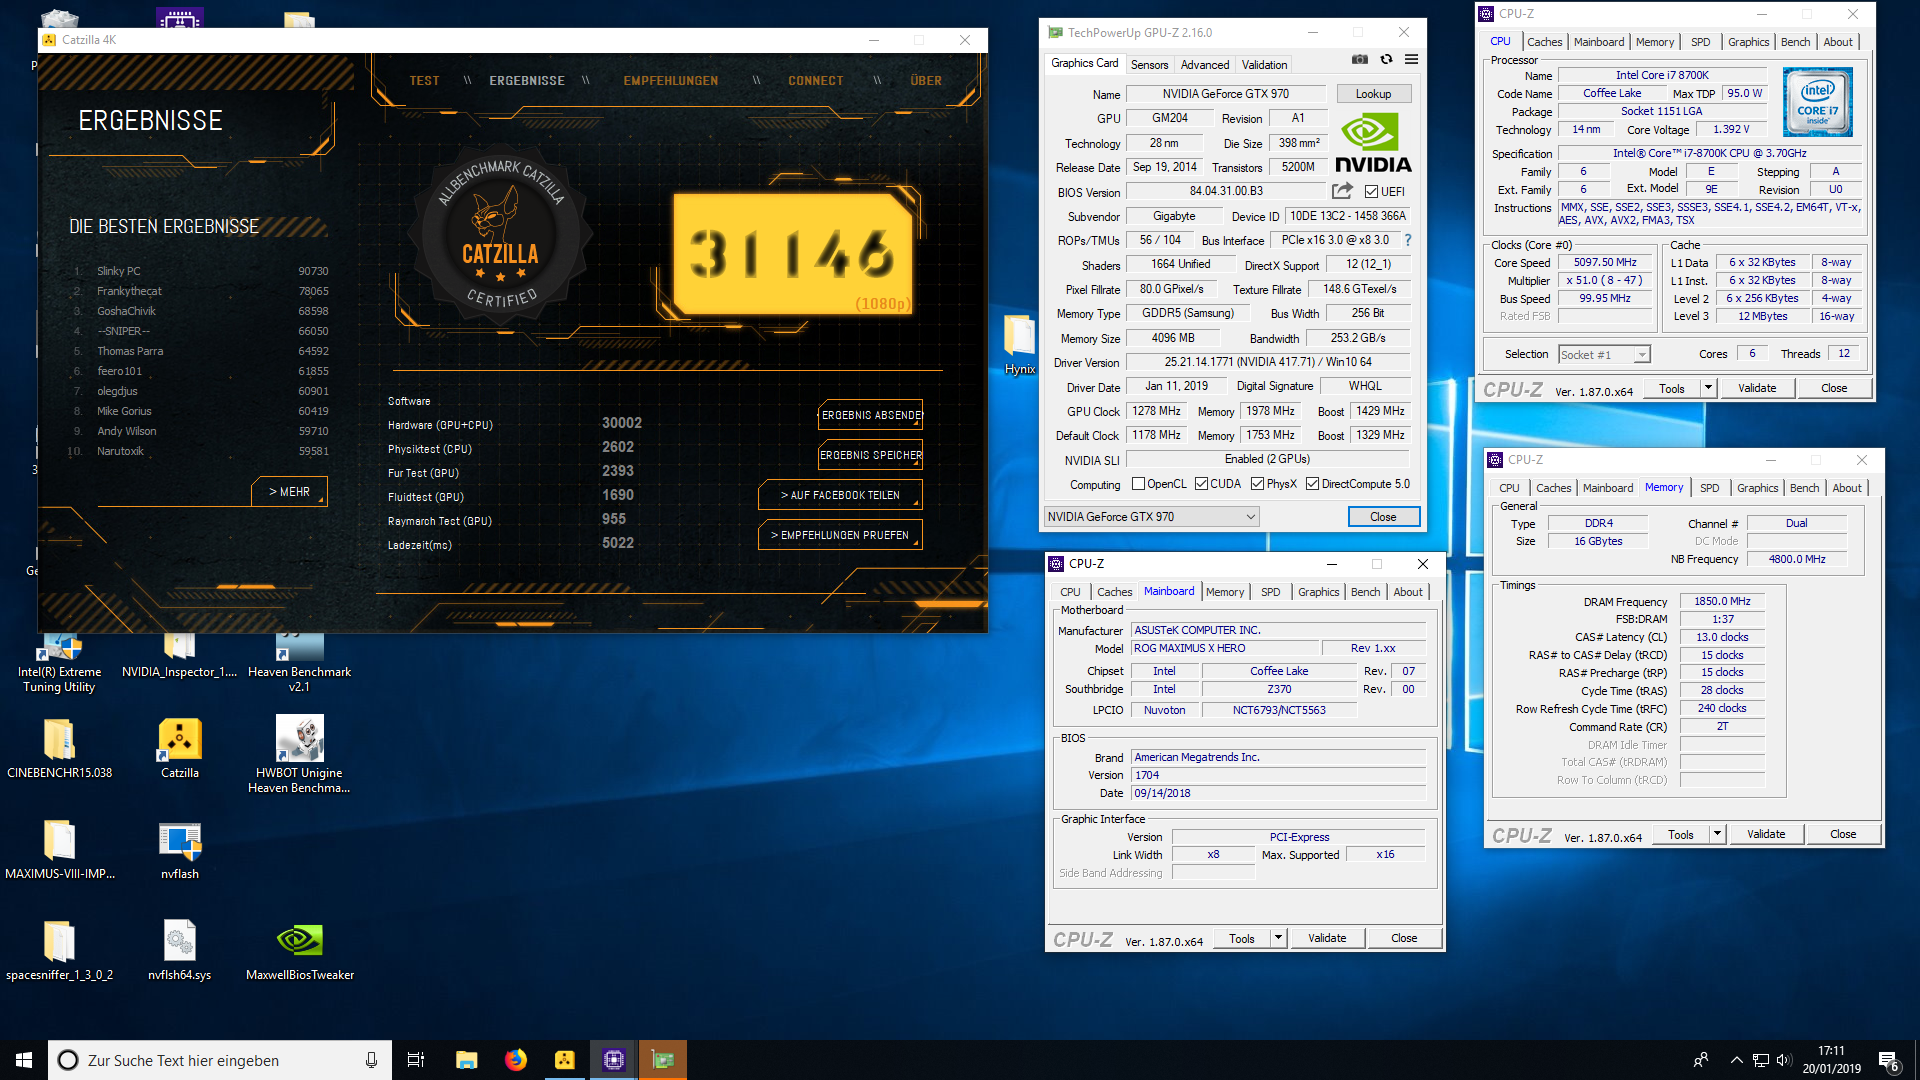Launch Catzilla from the desktop icon
This screenshot has width=1920, height=1080.
click(180, 748)
